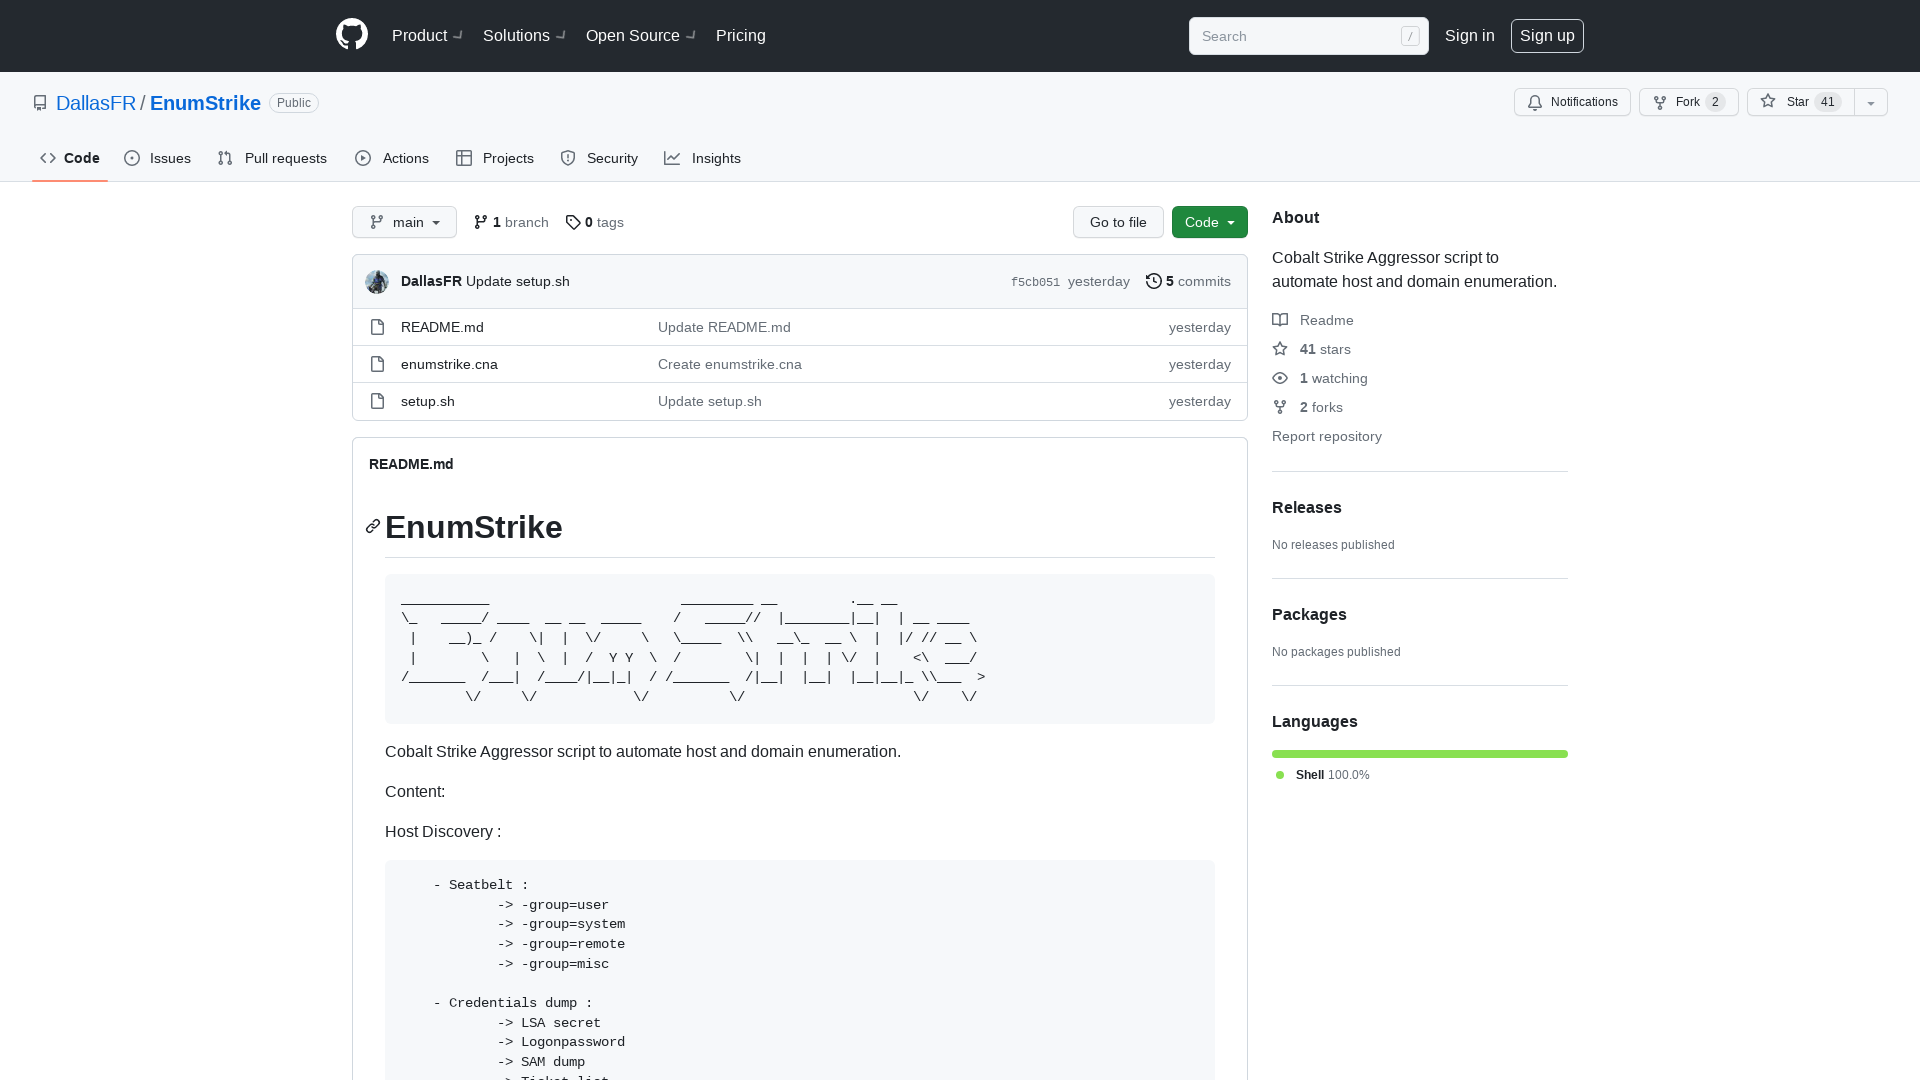Click the Actions workflow icon
The image size is (1920, 1080).
pyautogui.click(x=364, y=158)
